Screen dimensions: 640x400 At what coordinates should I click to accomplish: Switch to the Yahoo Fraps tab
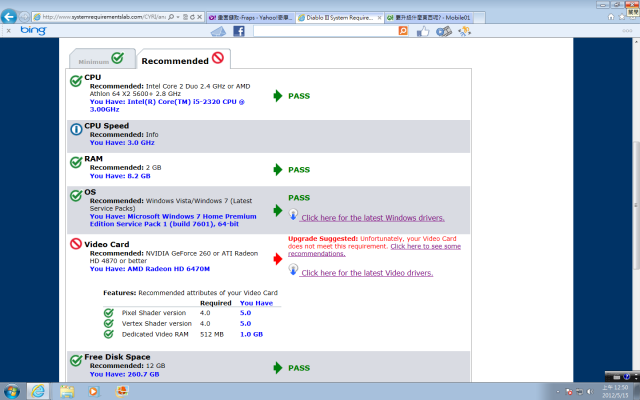click(250, 18)
